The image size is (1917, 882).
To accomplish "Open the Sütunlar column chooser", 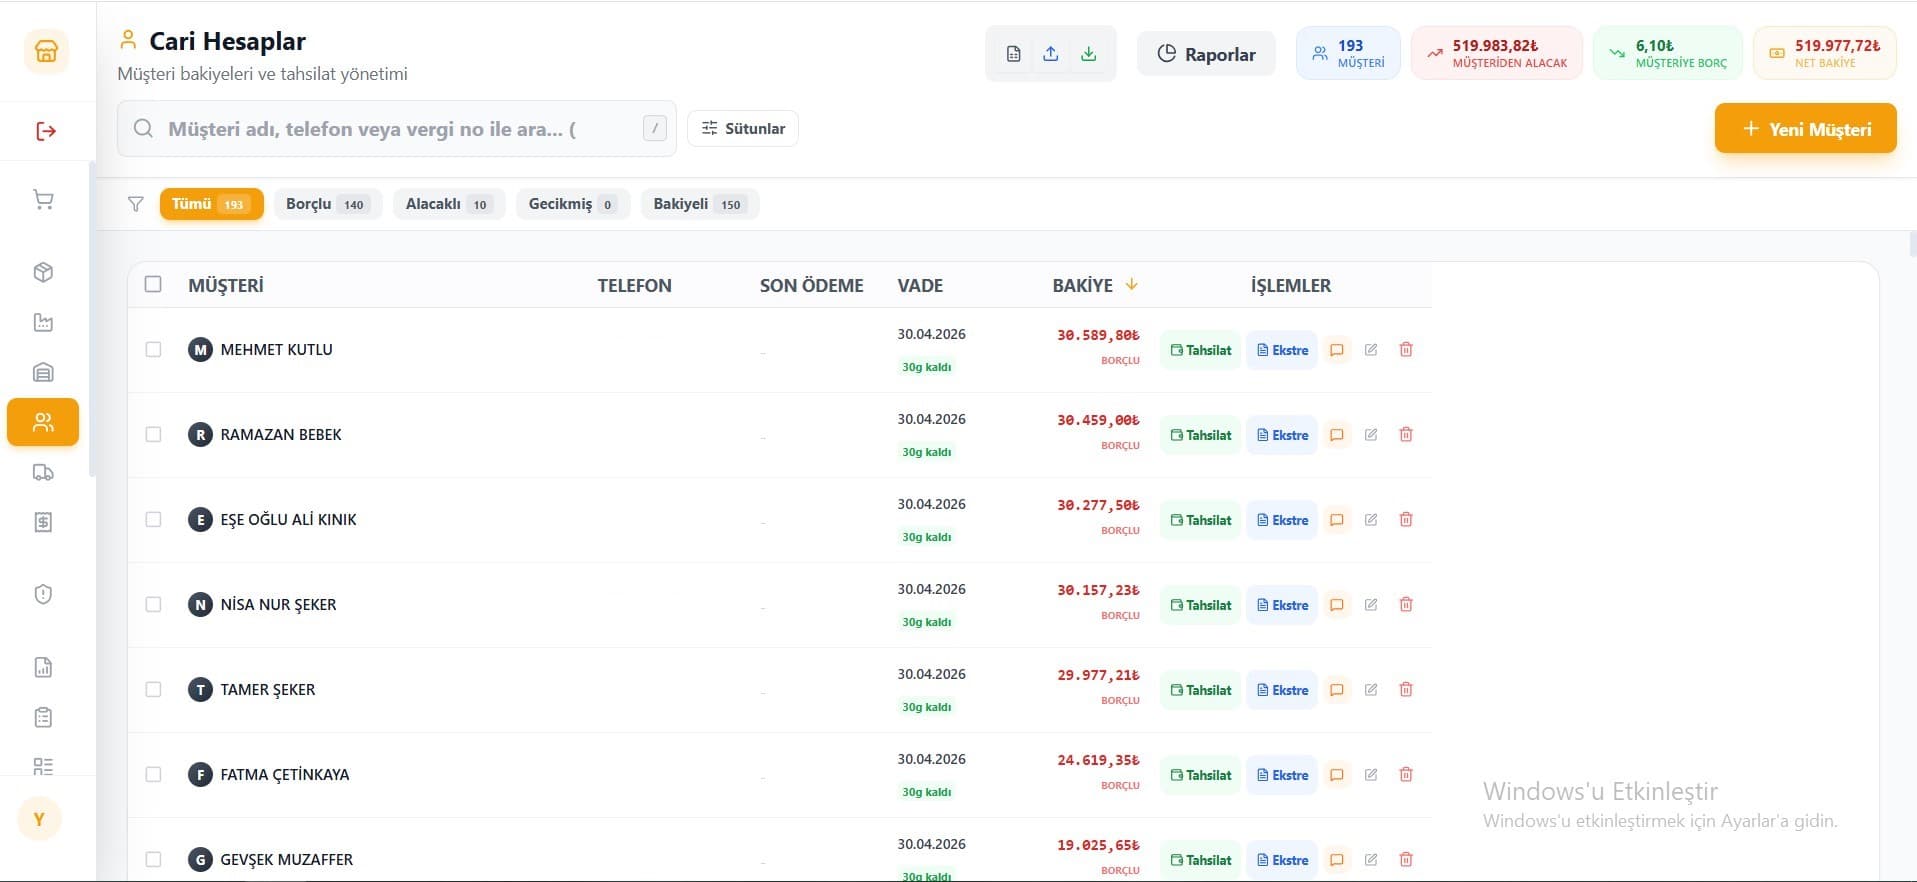I will (x=743, y=128).
